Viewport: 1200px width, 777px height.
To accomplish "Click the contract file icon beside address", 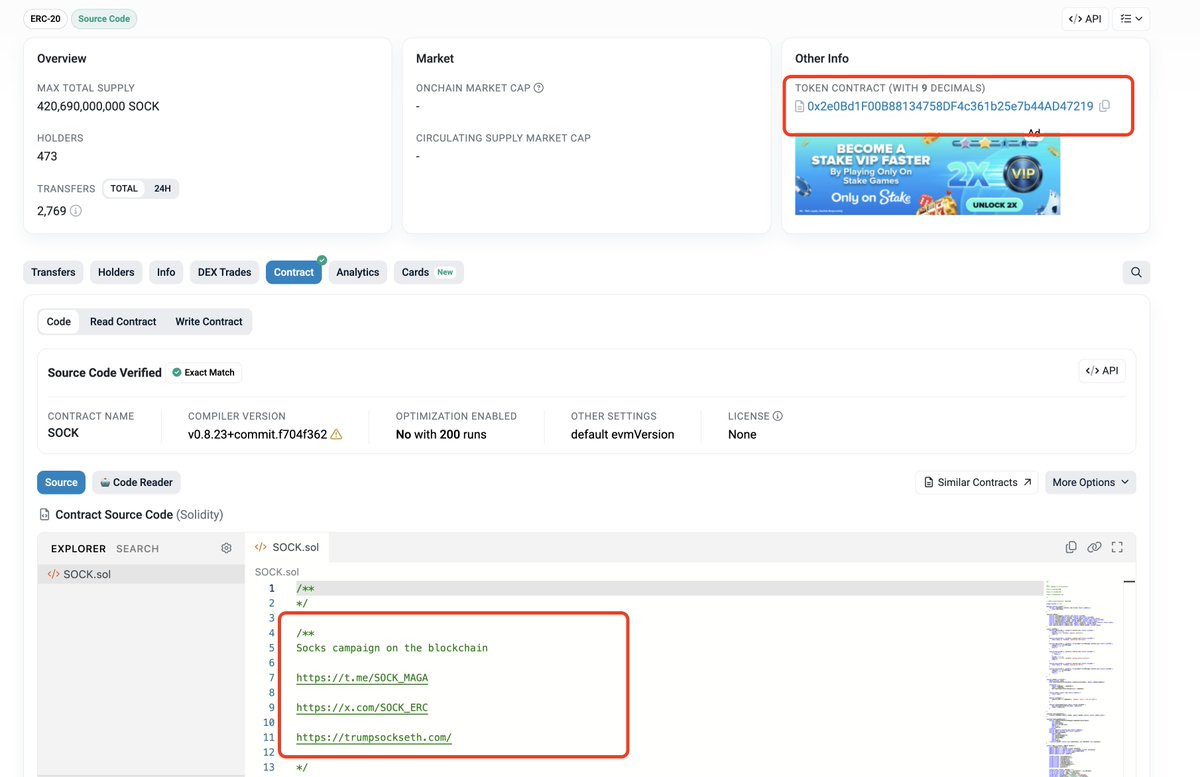I will [x=799, y=106].
